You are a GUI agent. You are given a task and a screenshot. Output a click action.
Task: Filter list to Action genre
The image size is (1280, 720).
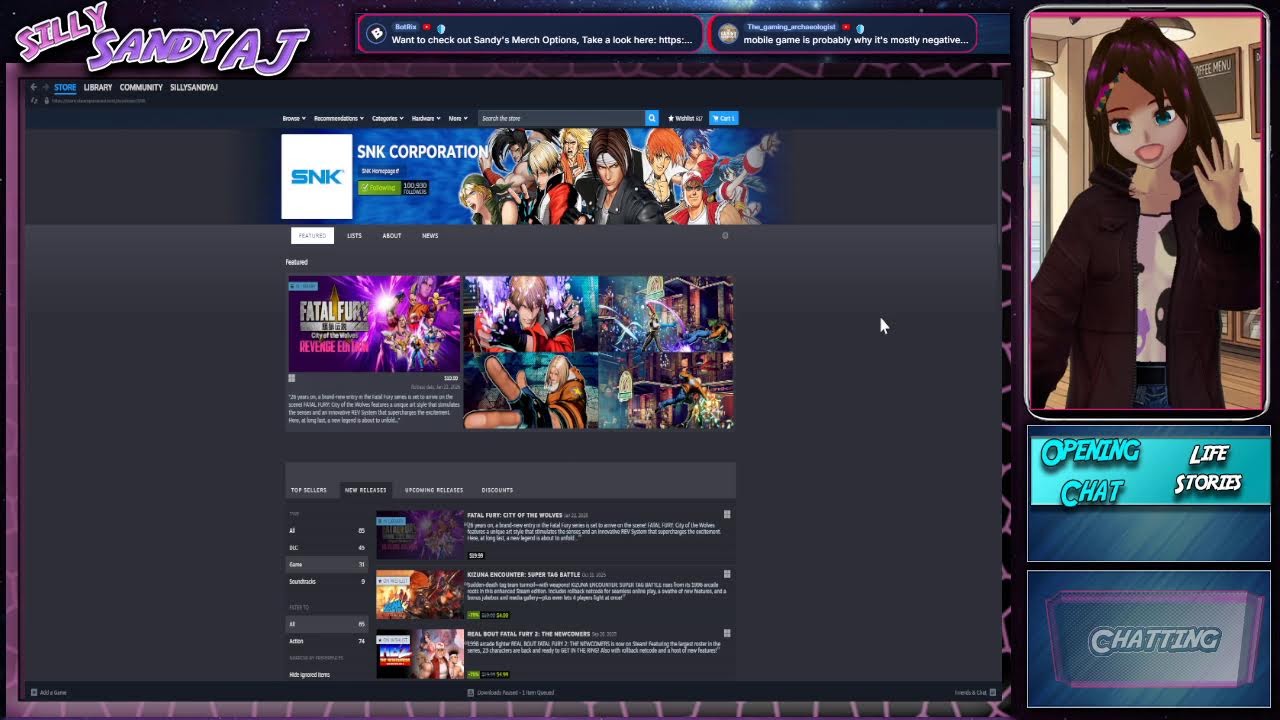tap(328, 641)
